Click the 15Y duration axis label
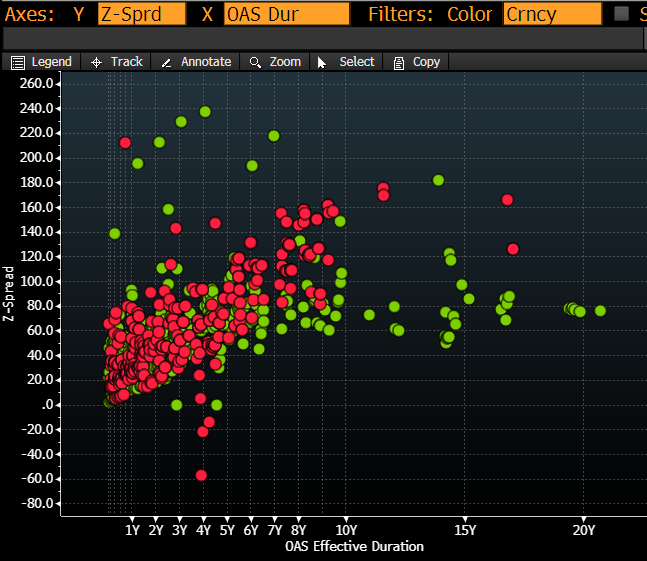This screenshot has height=561, width=647. tap(465, 530)
